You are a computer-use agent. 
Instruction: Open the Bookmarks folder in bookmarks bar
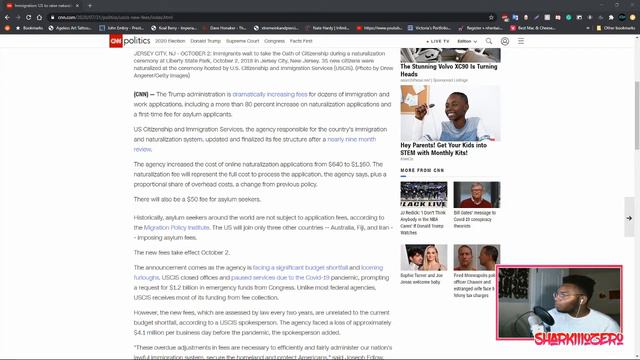pyautogui.click(x=29, y=28)
